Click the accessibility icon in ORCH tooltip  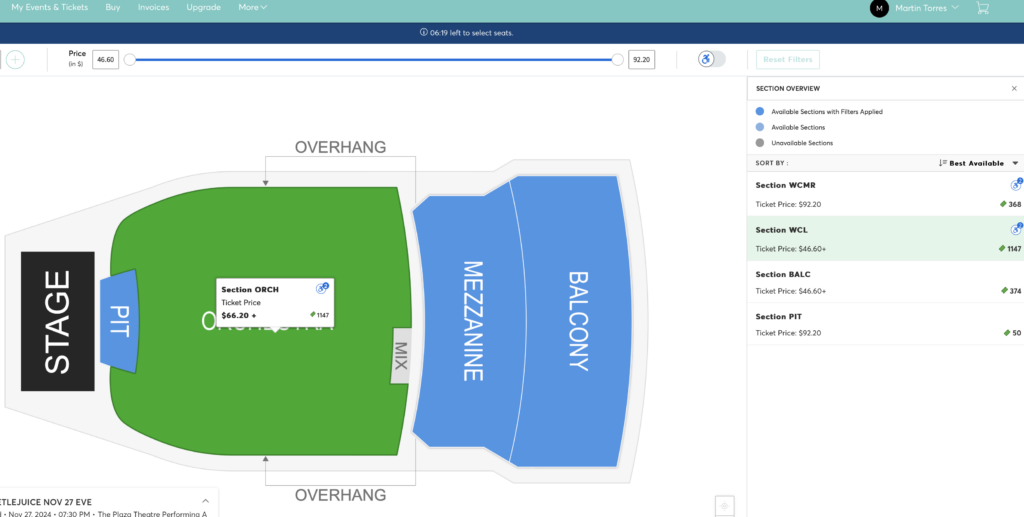[x=322, y=288]
